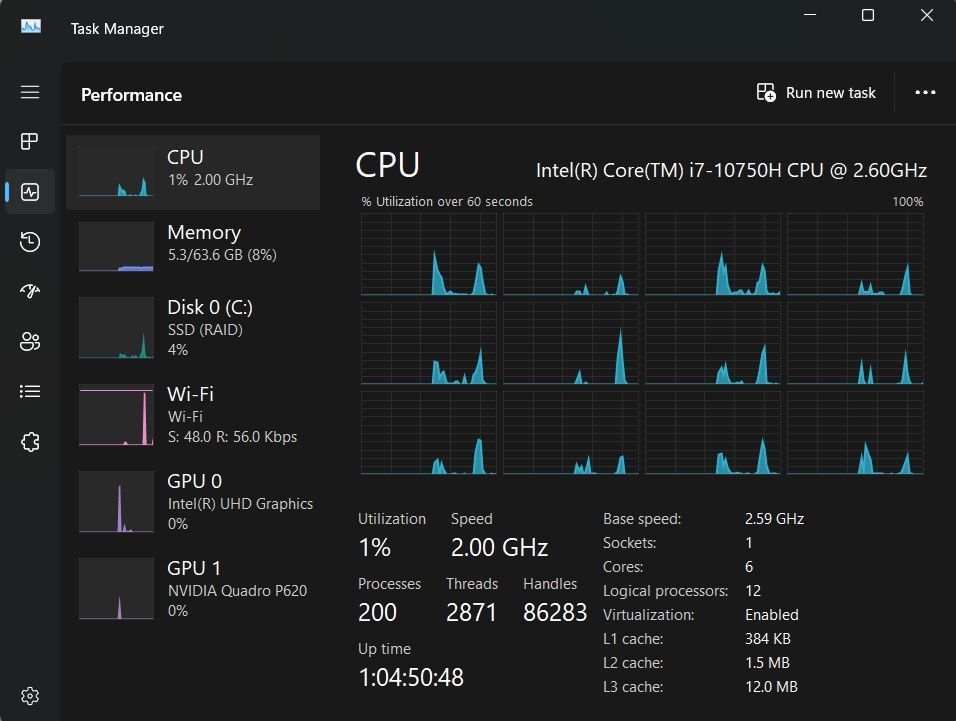The width and height of the screenshot is (956, 721).
Task: Select the CPU entry in resource list
Action: [193, 172]
